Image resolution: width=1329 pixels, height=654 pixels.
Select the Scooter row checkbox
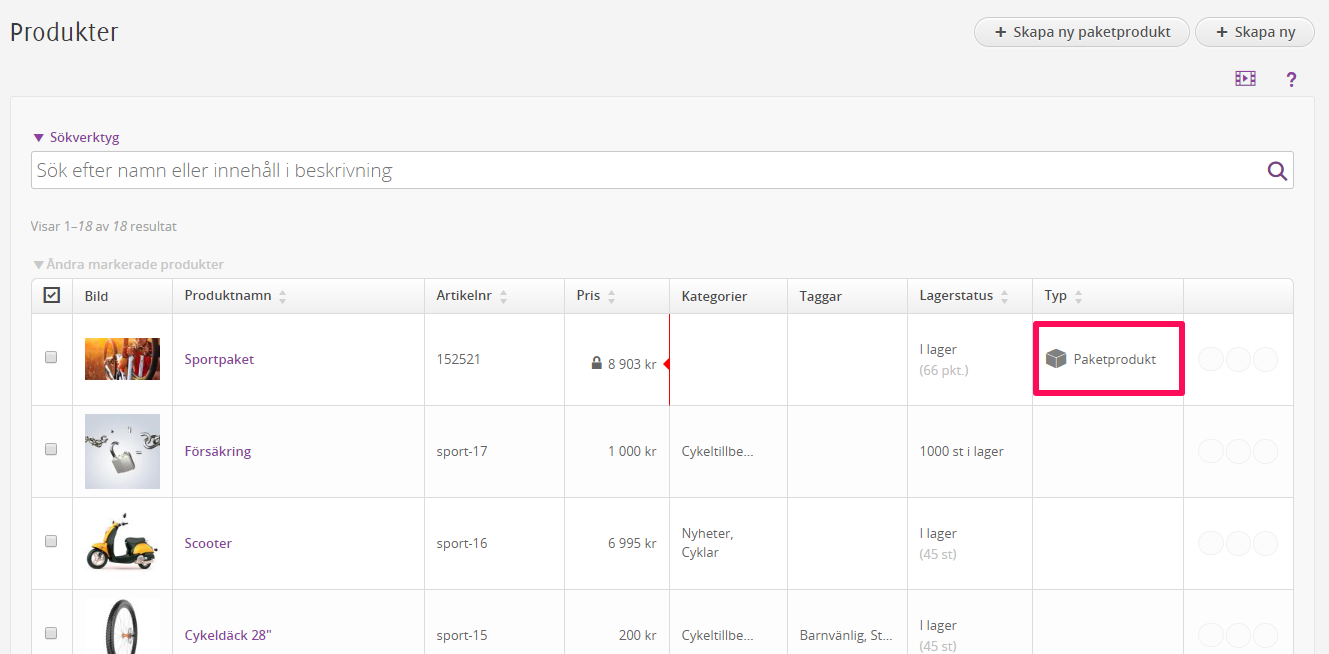click(x=52, y=541)
